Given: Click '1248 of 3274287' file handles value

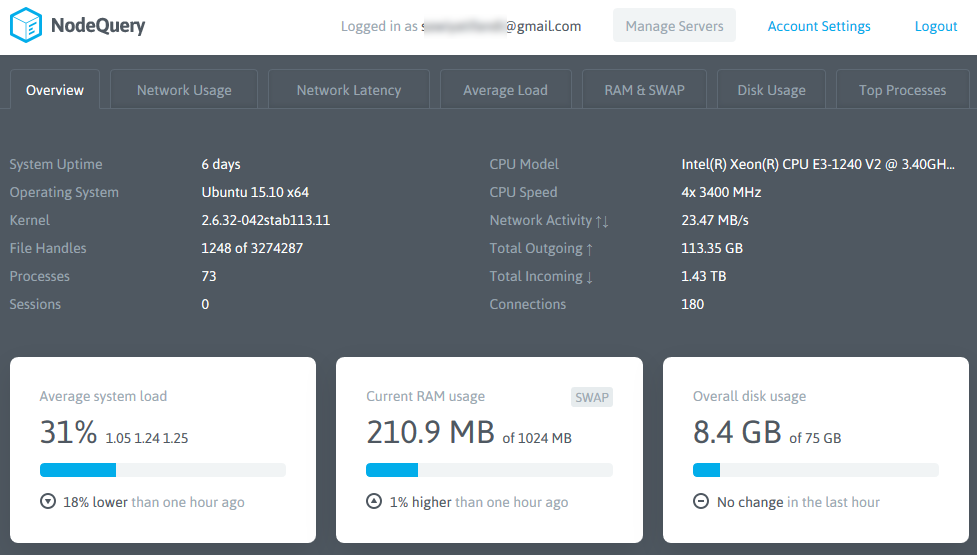Looking at the screenshot, I should (x=252, y=248).
